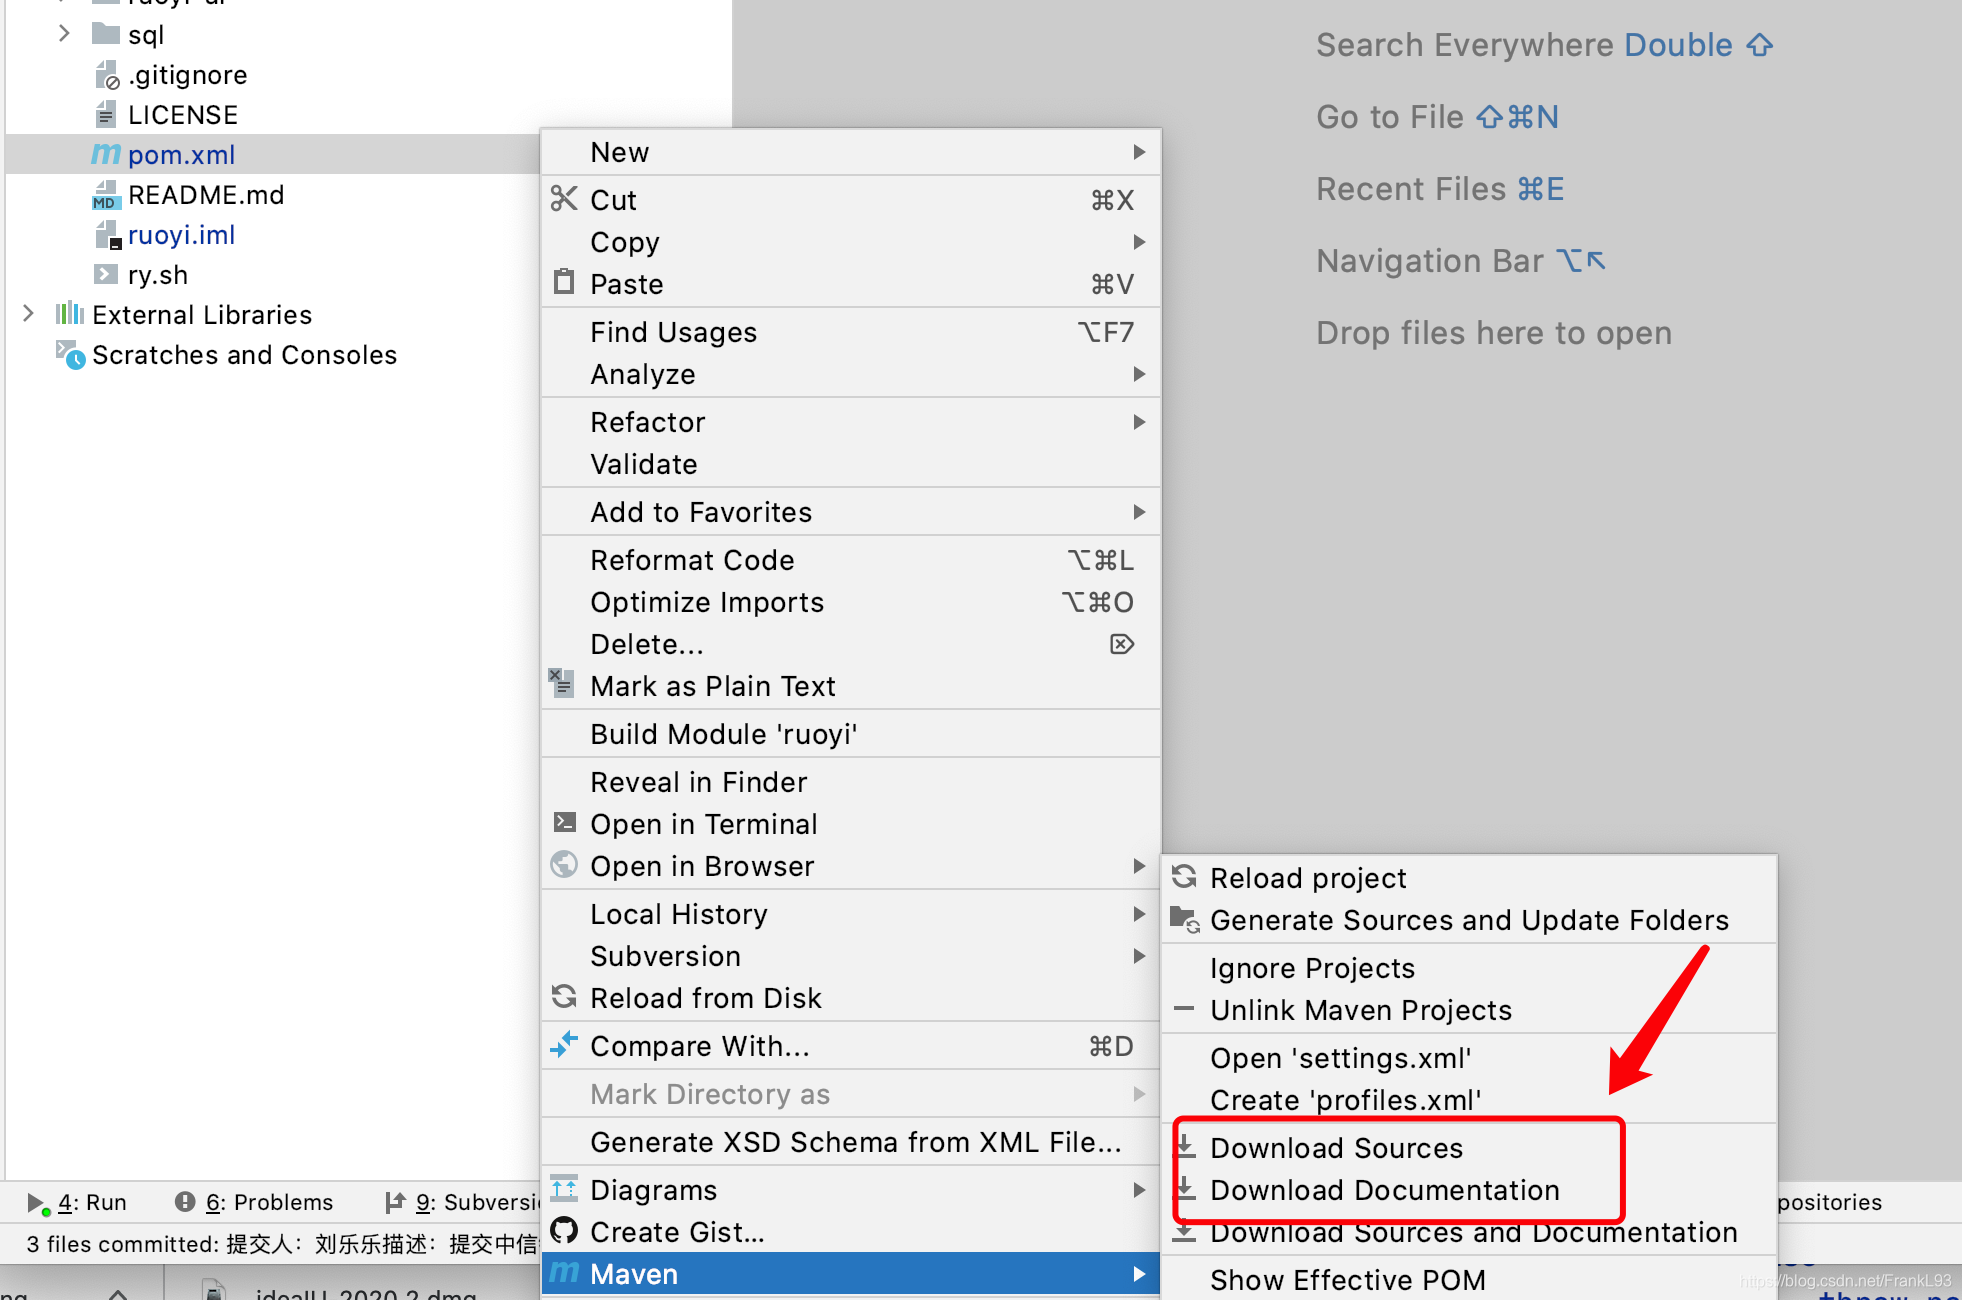Select the LICENSE file
Image resolution: width=1962 pixels, height=1300 pixels.
tap(183, 115)
